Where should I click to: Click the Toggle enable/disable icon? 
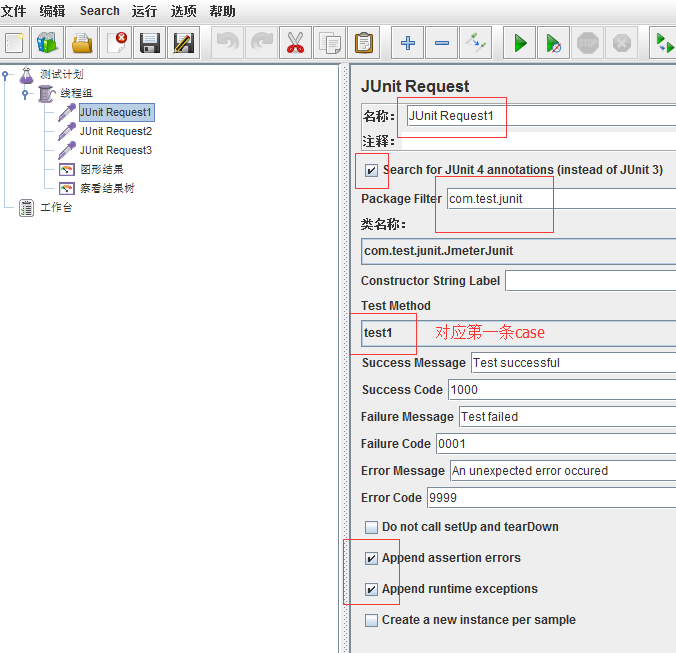476,43
